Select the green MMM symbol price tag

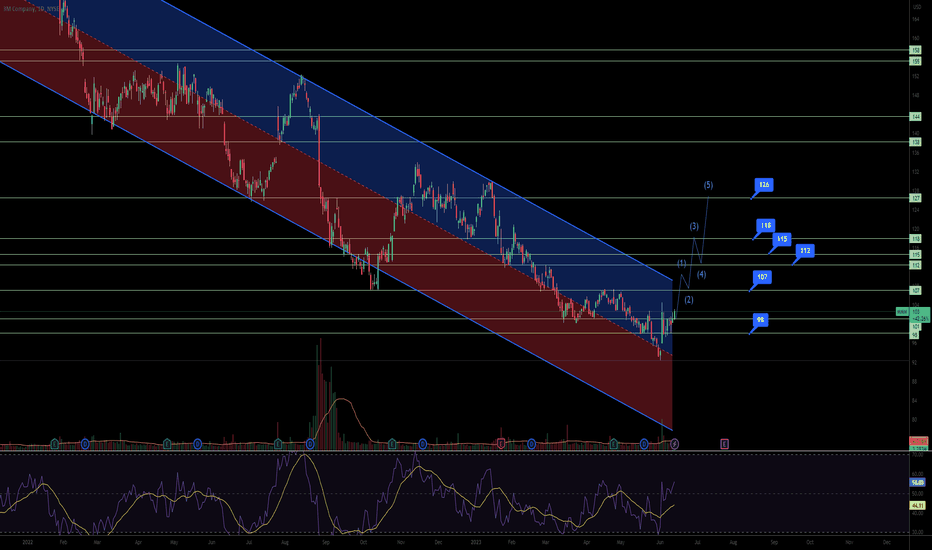click(x=902, y=312)
